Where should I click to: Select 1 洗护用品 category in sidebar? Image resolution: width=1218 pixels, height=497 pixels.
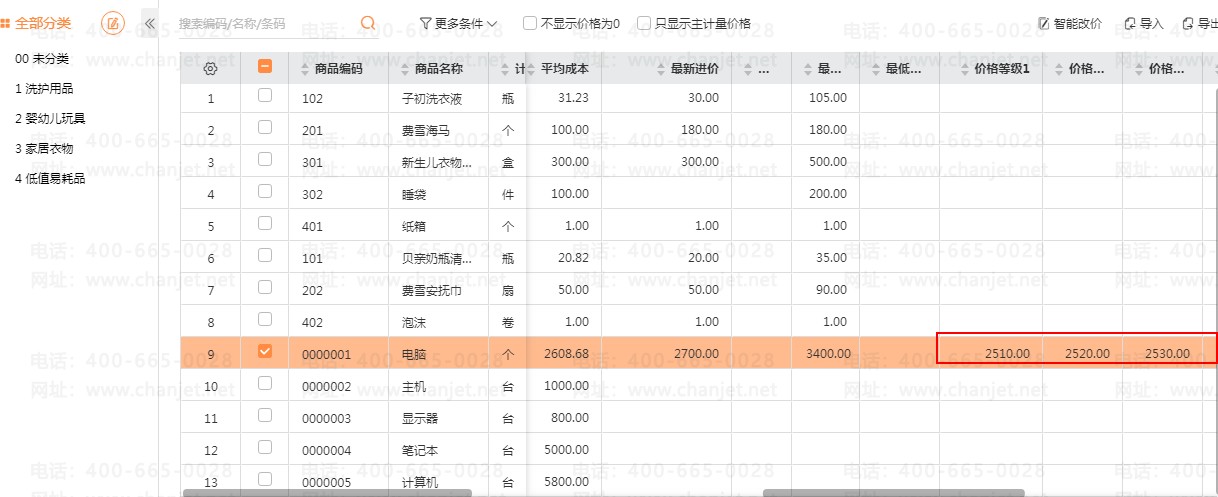pos(44,89)
